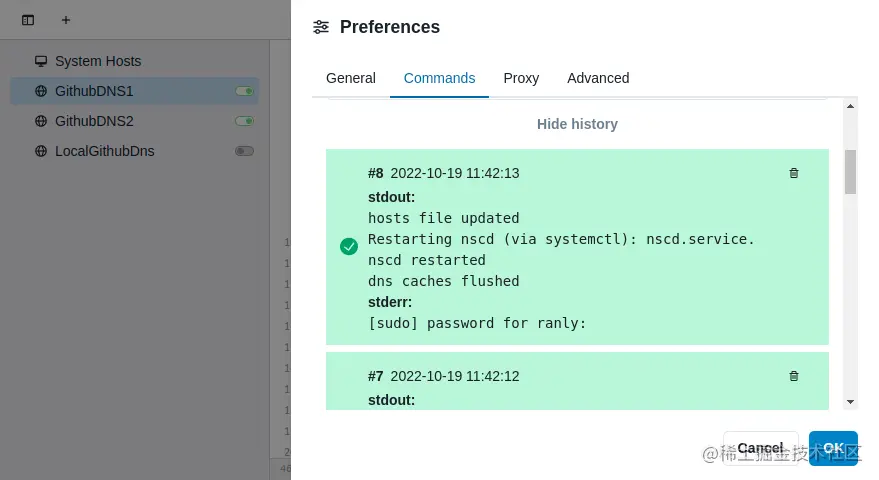Cancel the Preferences dialog

[x=760, y=448]
